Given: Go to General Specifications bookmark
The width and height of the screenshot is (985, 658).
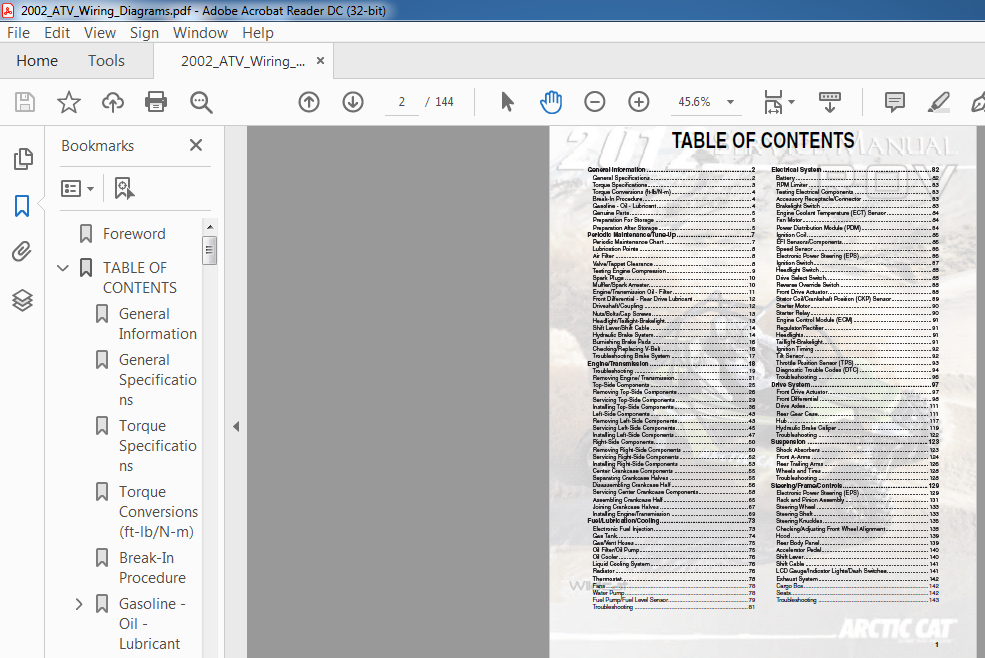Looking at the screenshot, I should [x=158, y=380].
